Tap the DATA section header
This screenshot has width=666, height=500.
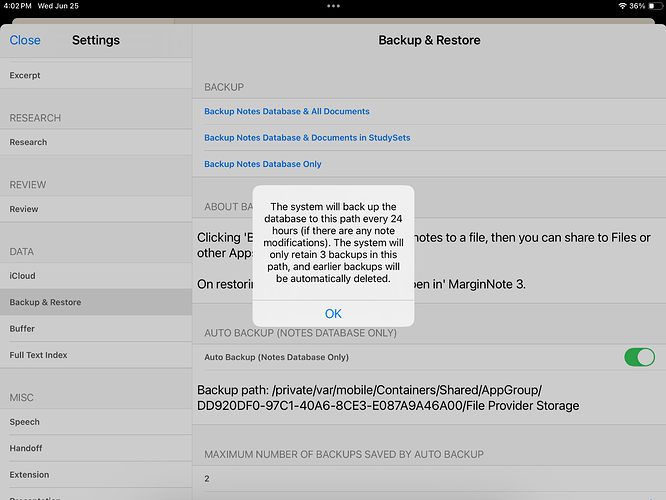[x=22, y=251]
